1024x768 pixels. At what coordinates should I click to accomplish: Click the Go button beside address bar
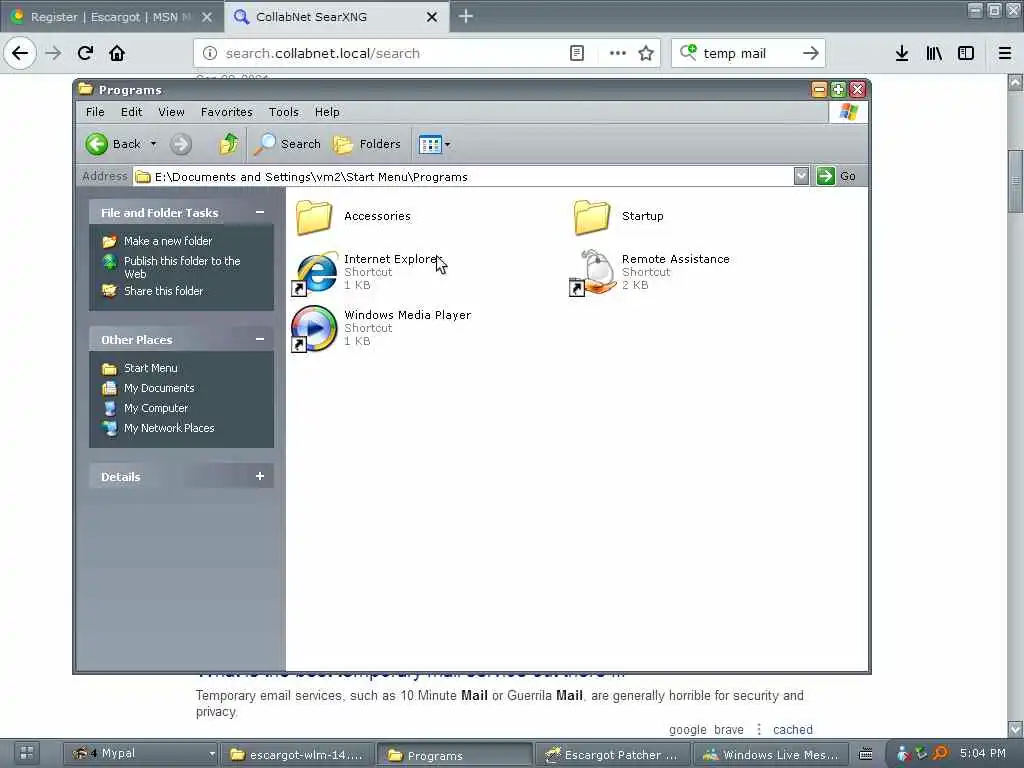[837, 176]
